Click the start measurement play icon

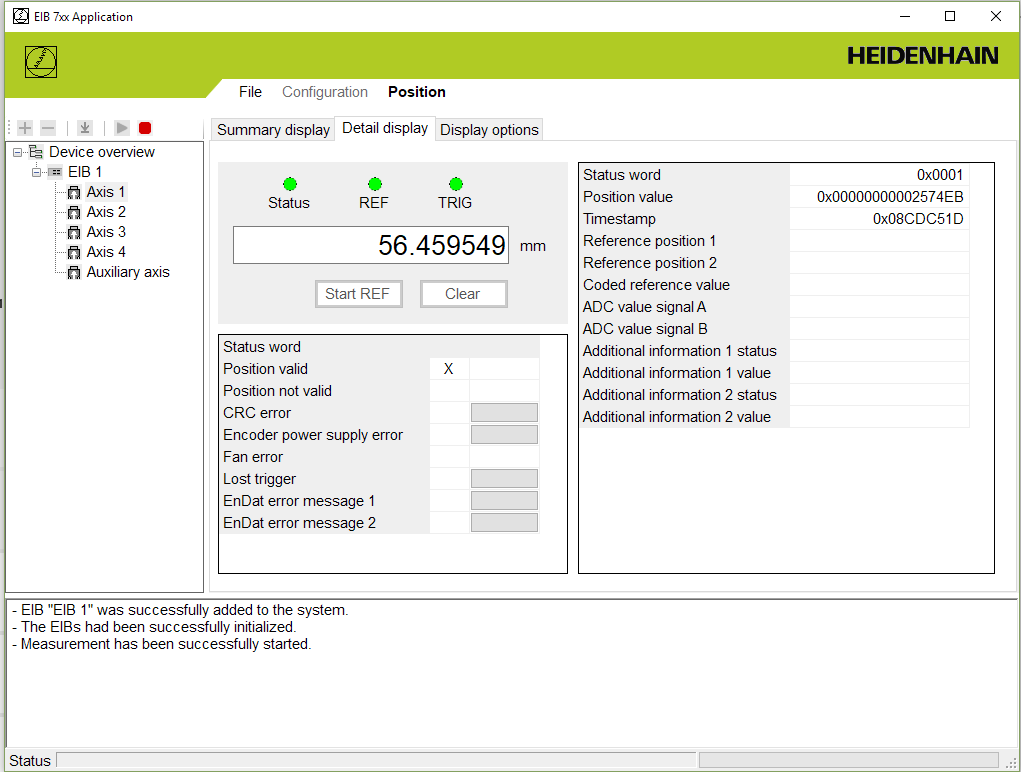click(x=122, y=128)
